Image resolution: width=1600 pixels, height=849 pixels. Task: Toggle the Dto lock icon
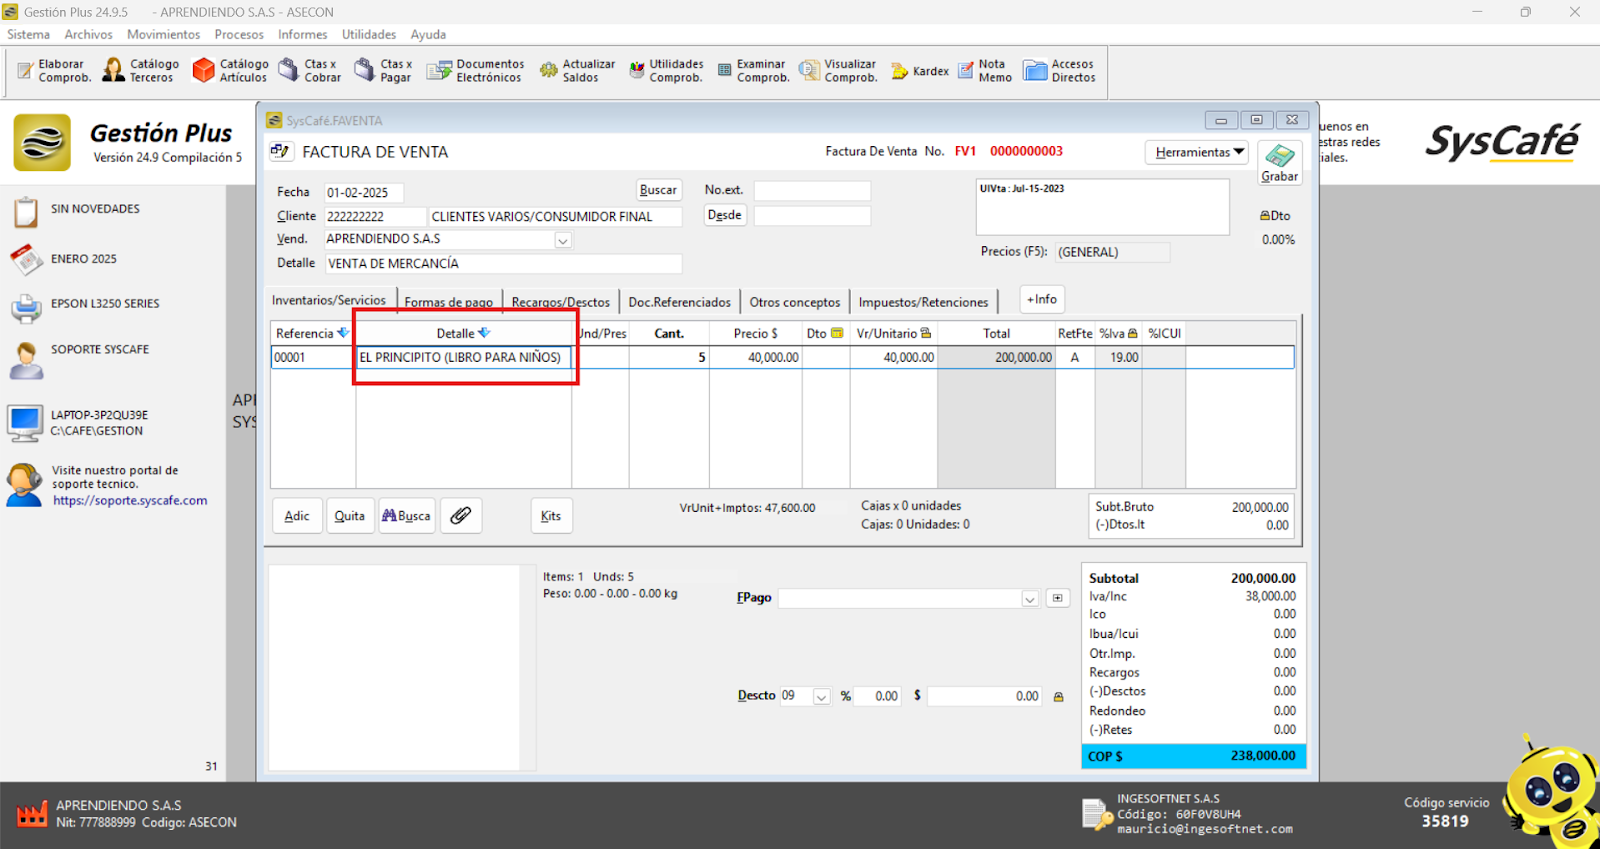coord(1265,216)
